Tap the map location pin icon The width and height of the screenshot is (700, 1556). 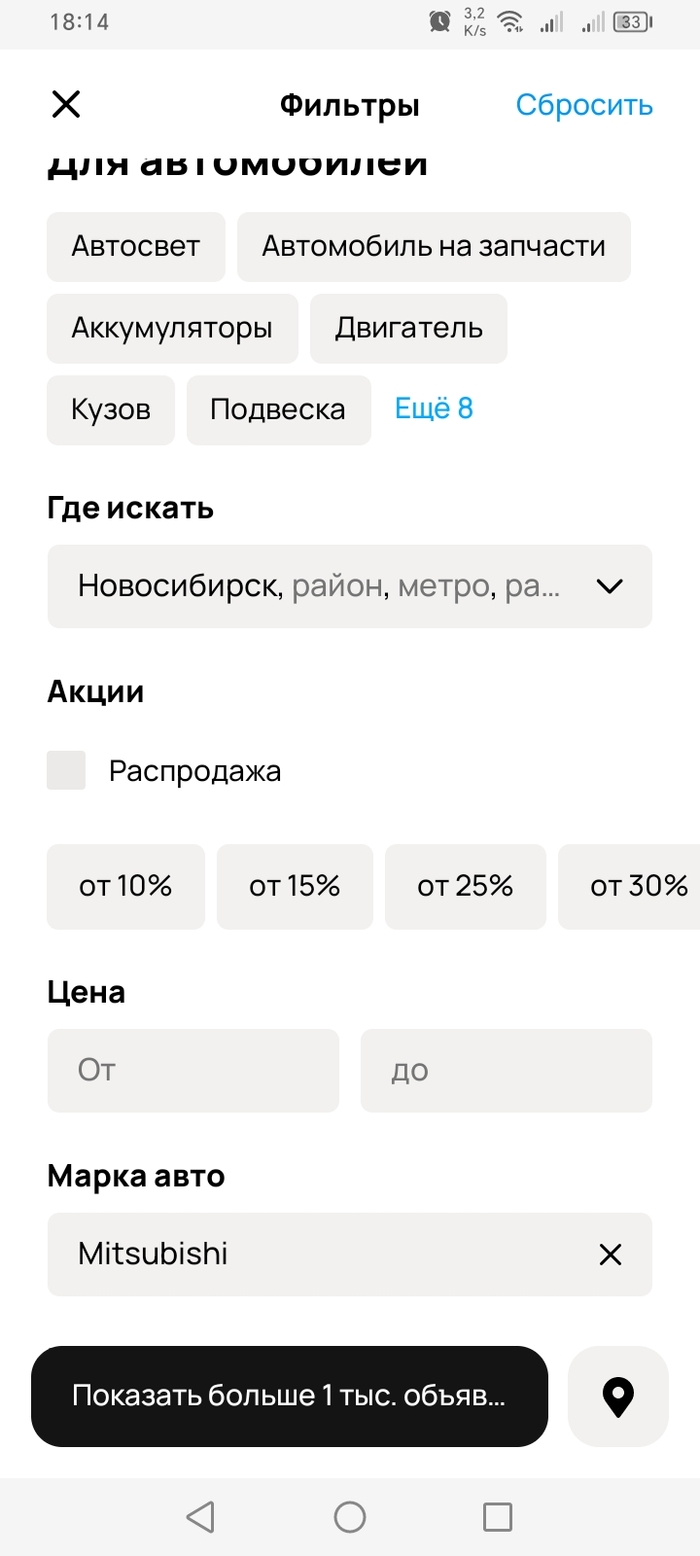click(x=618, y=1397)
